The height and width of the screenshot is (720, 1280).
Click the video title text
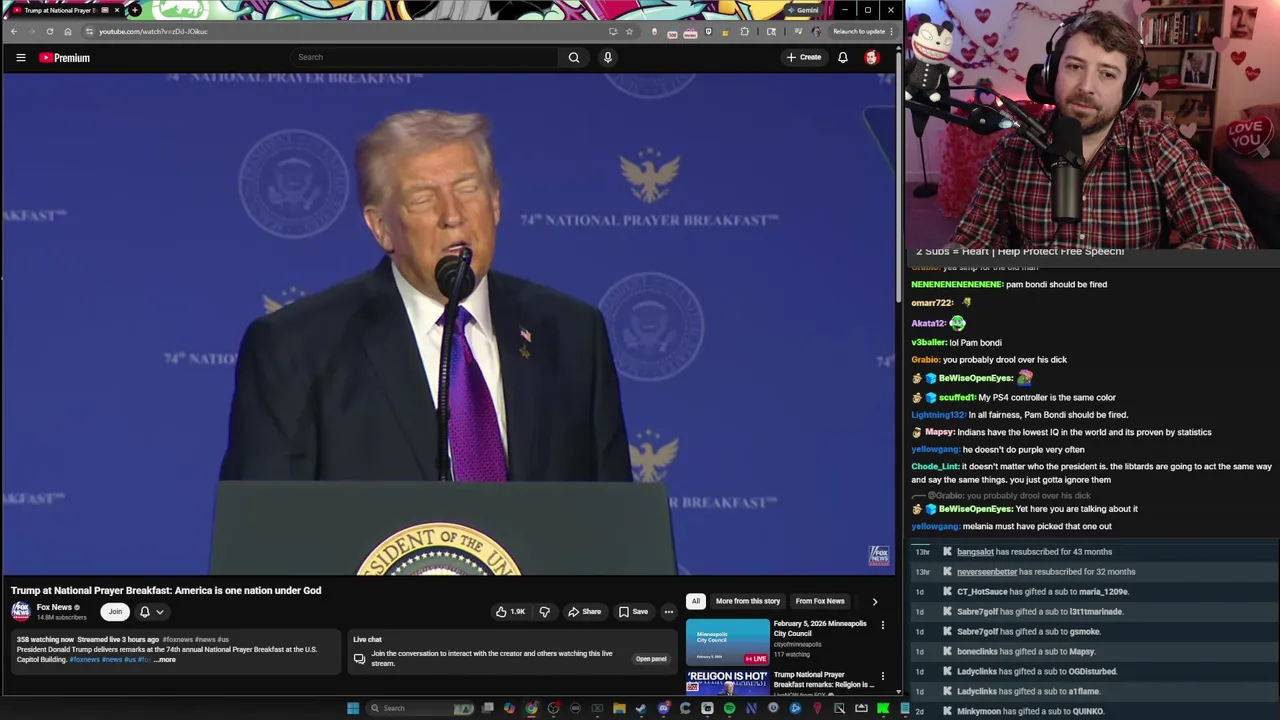[x=166, y=590]
